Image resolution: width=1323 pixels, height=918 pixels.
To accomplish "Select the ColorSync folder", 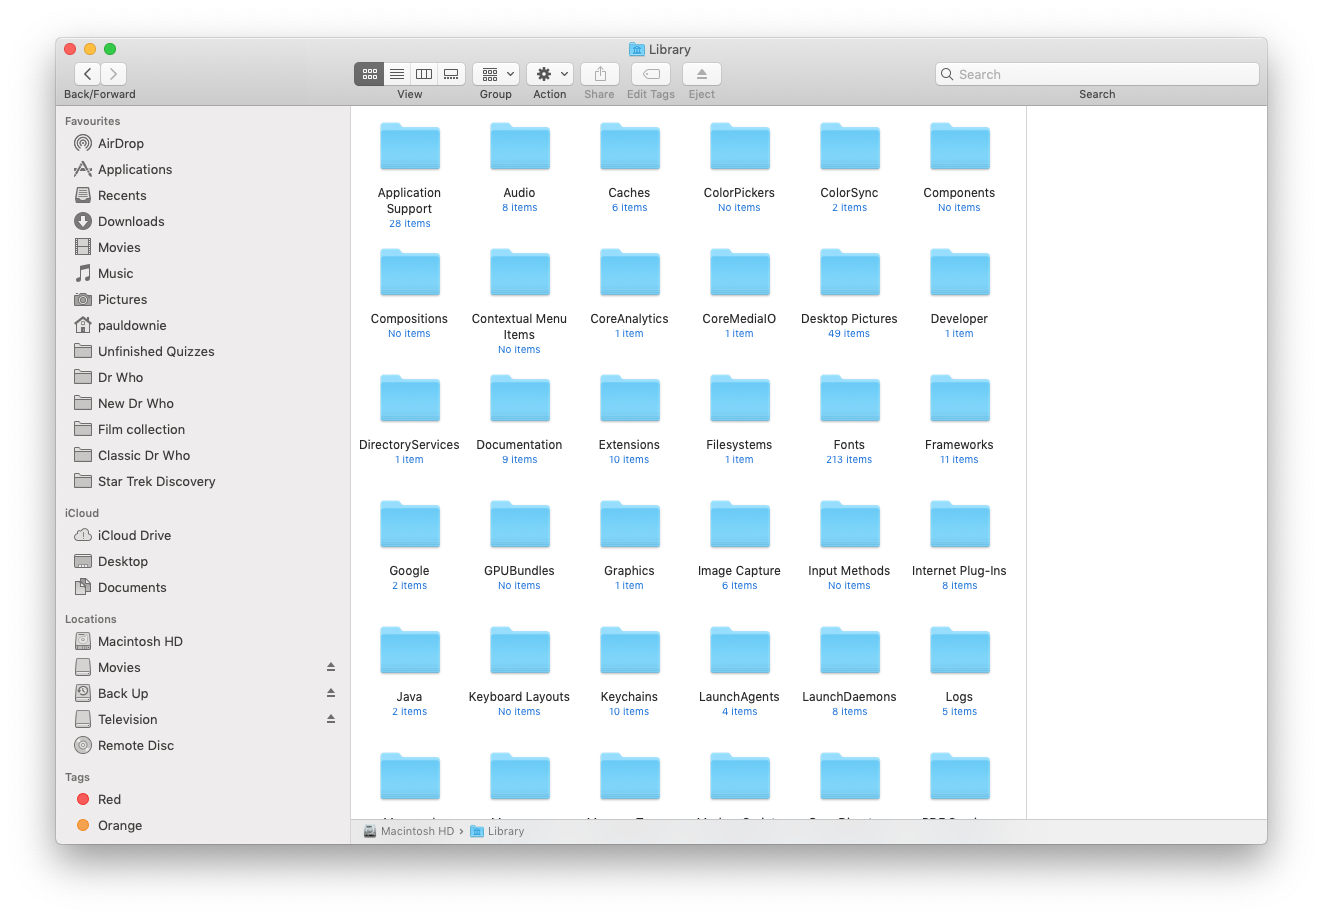I will 850,147.
